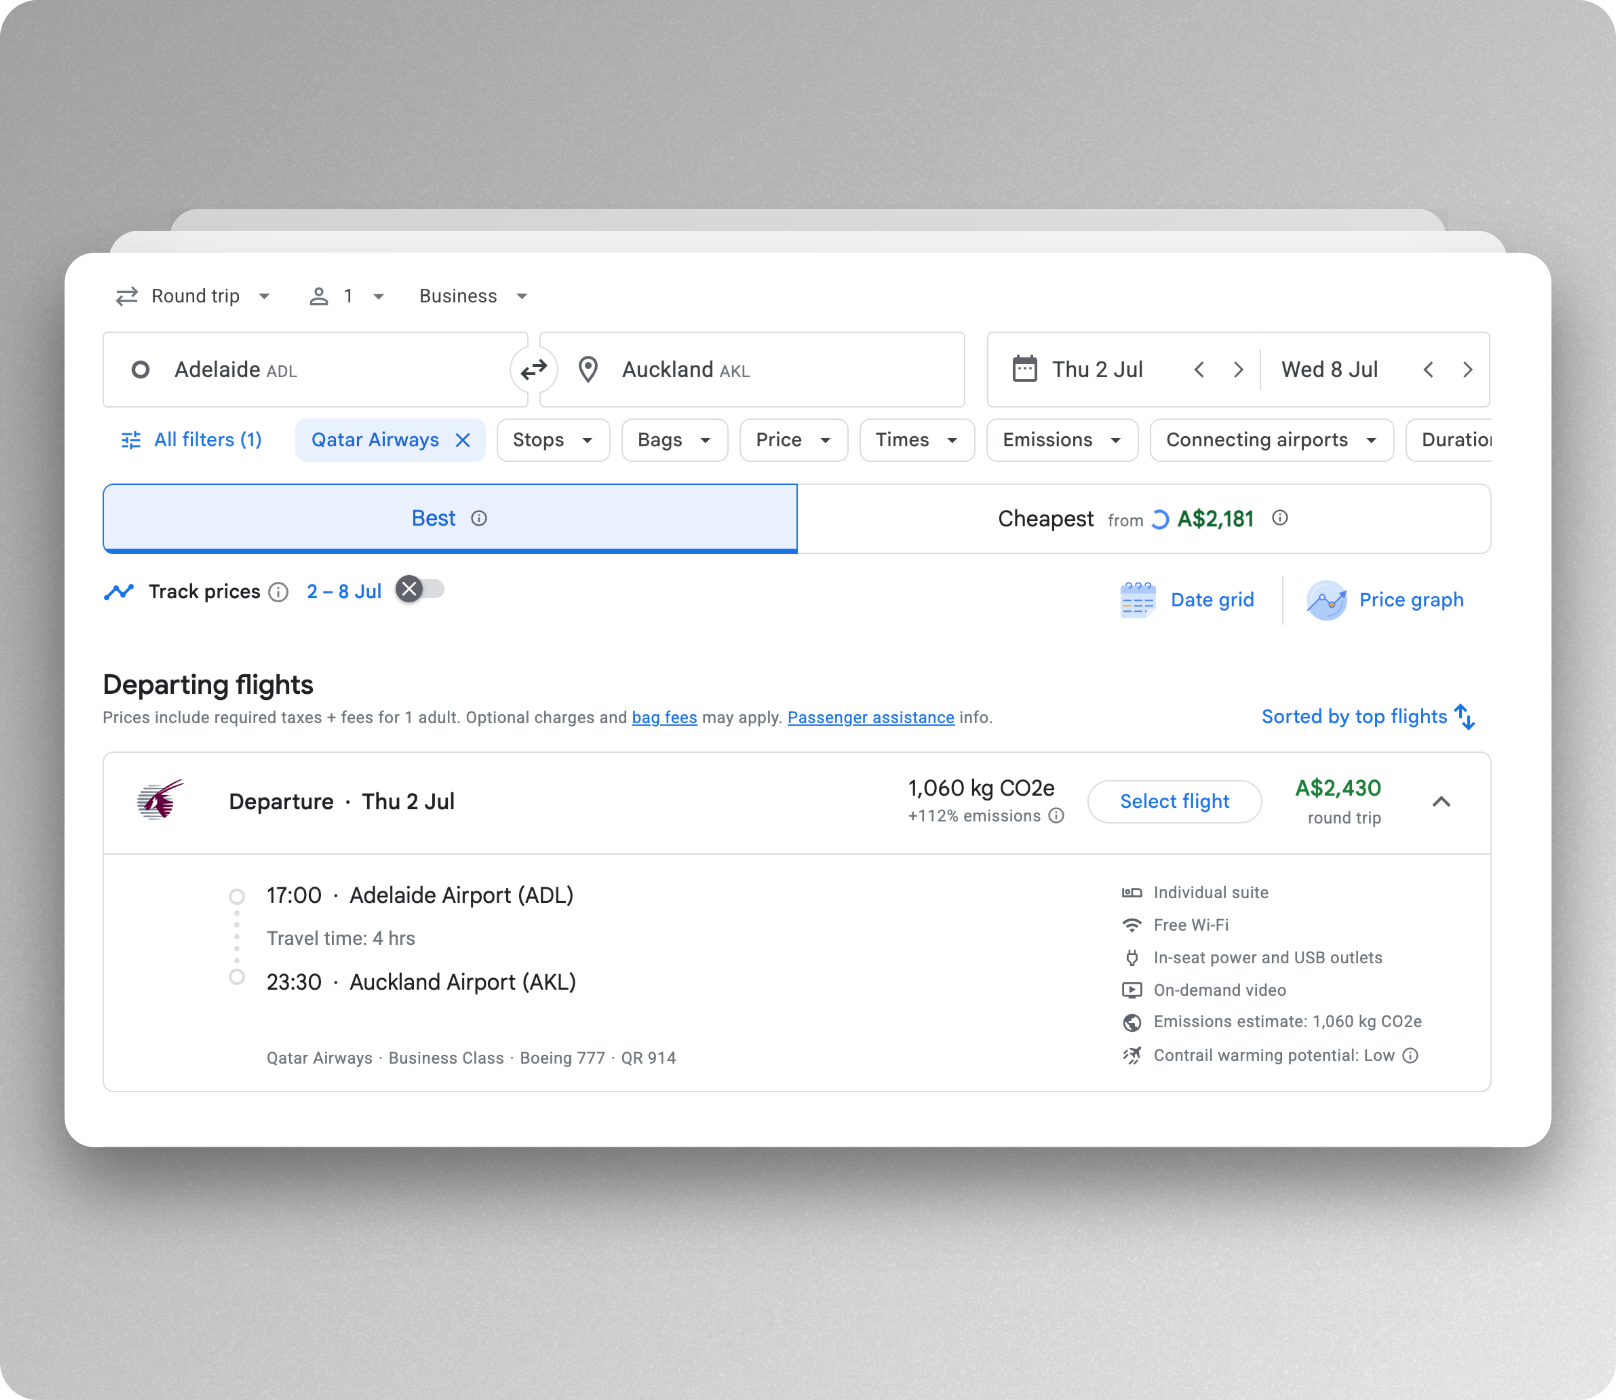This screenshot has width=1616, height=1400.
Task: Edit the Auckland destination field
Action: point(752,370)
